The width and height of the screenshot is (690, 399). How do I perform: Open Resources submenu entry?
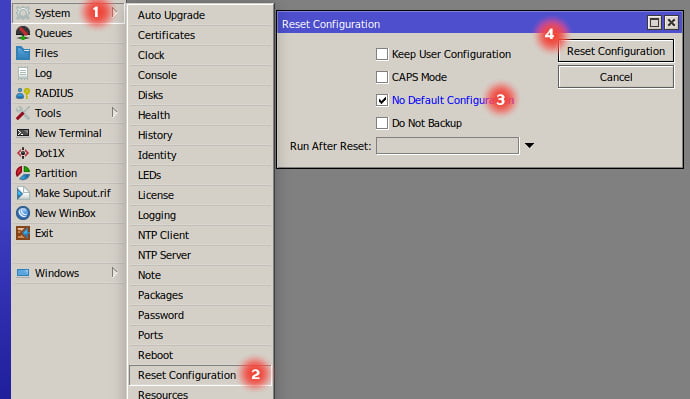[x=201, y=393]
